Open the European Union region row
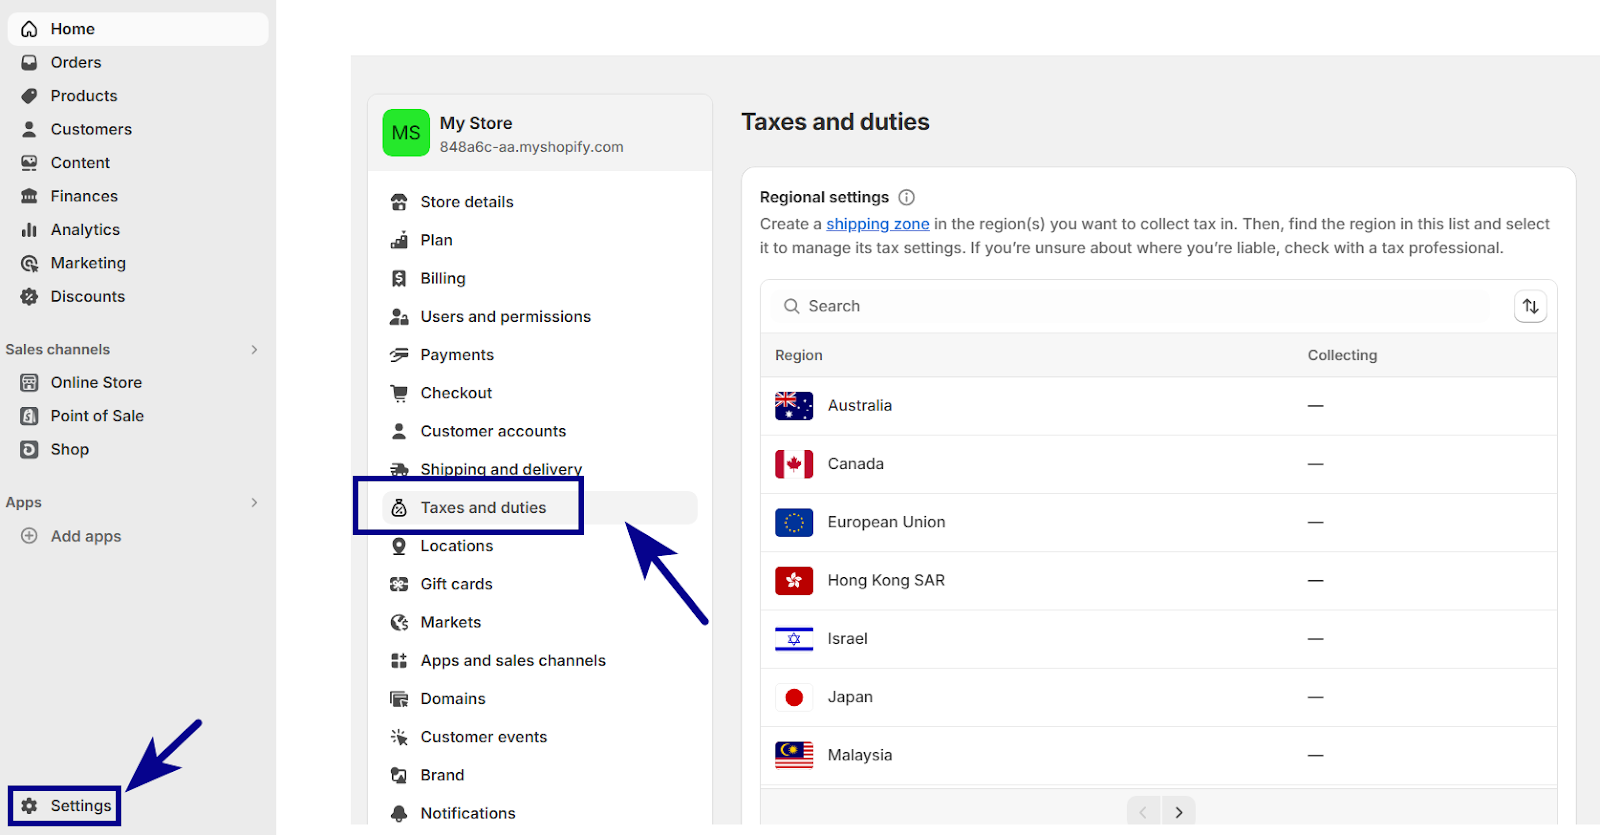 tap(1159, 522)
